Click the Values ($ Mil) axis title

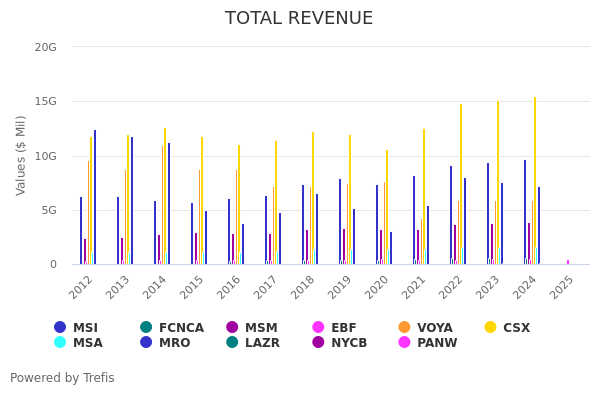click(22, 155)
